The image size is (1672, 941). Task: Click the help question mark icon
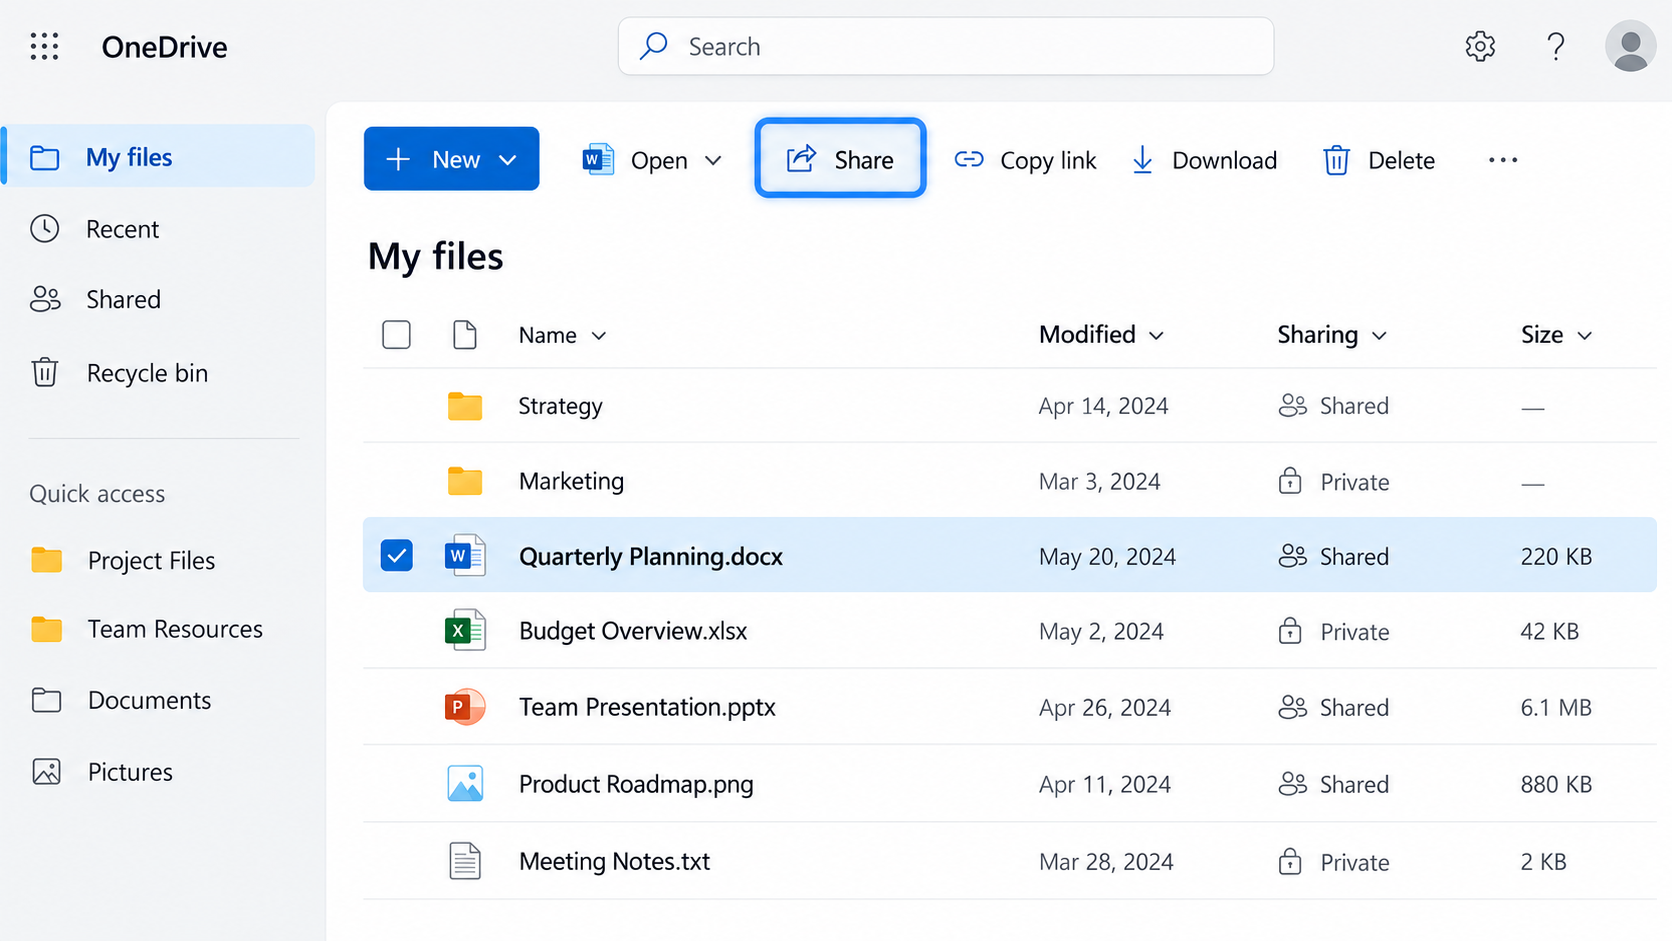1555,46
